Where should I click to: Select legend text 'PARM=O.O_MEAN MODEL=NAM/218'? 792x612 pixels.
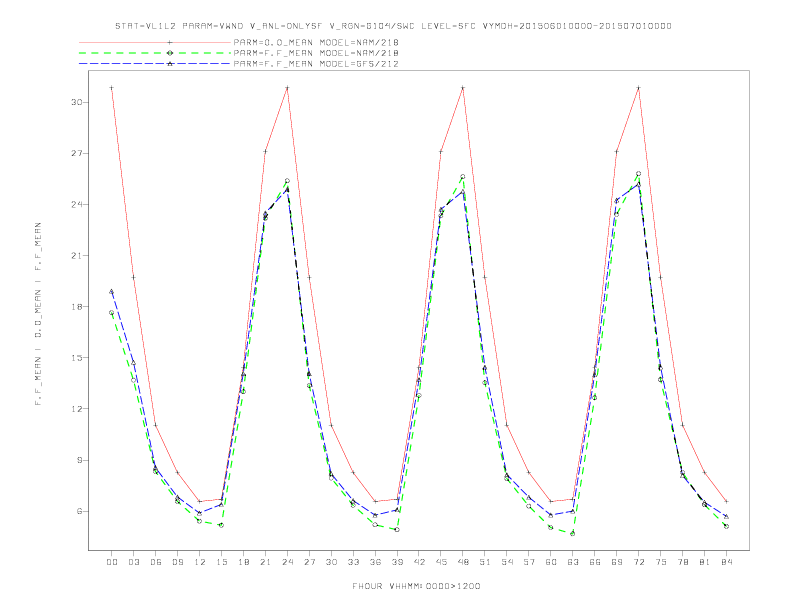click(316, 42)
